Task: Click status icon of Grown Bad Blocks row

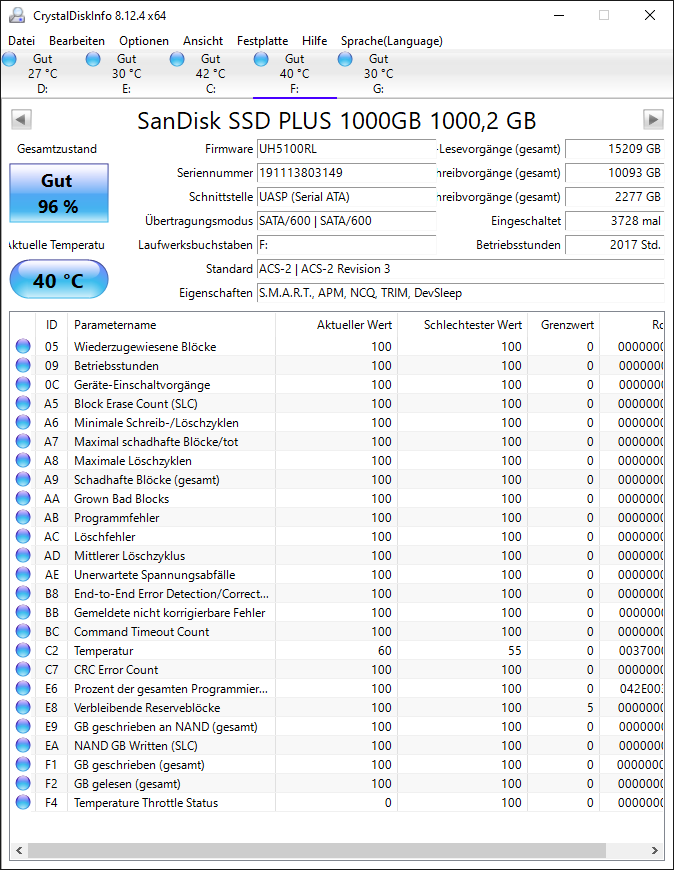Action: click(x=23, y=498)
